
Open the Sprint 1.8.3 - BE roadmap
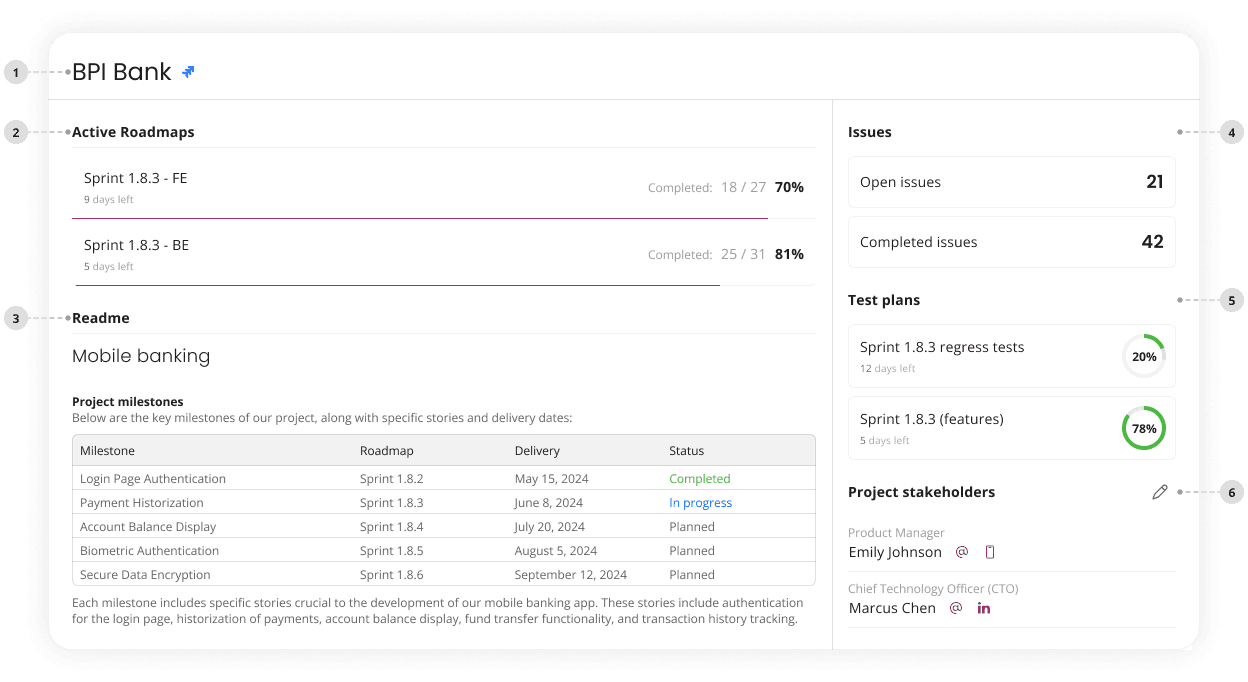pos(444,254)
